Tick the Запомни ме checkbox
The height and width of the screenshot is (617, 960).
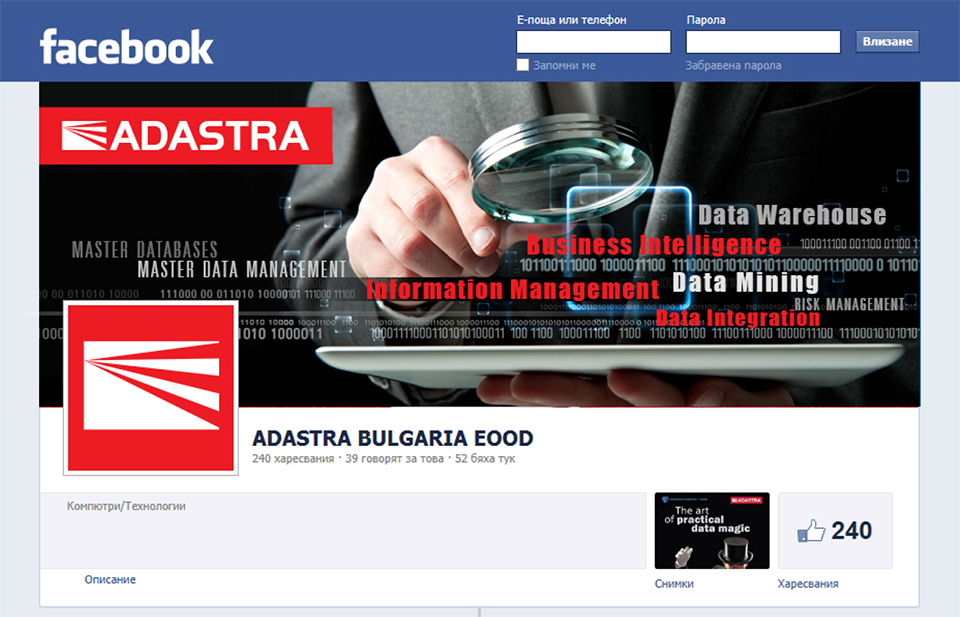(x=522, y=65)
